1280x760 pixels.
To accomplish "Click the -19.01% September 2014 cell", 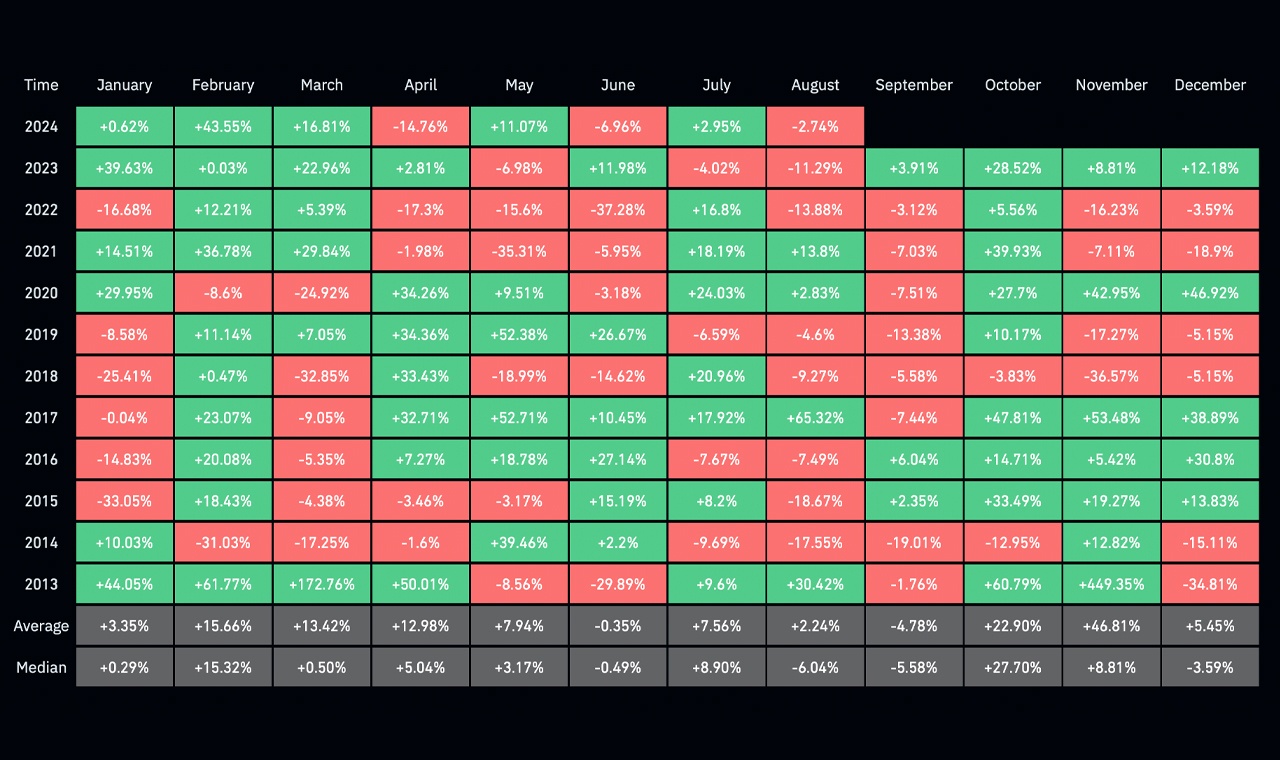I will tap(914, 543).
